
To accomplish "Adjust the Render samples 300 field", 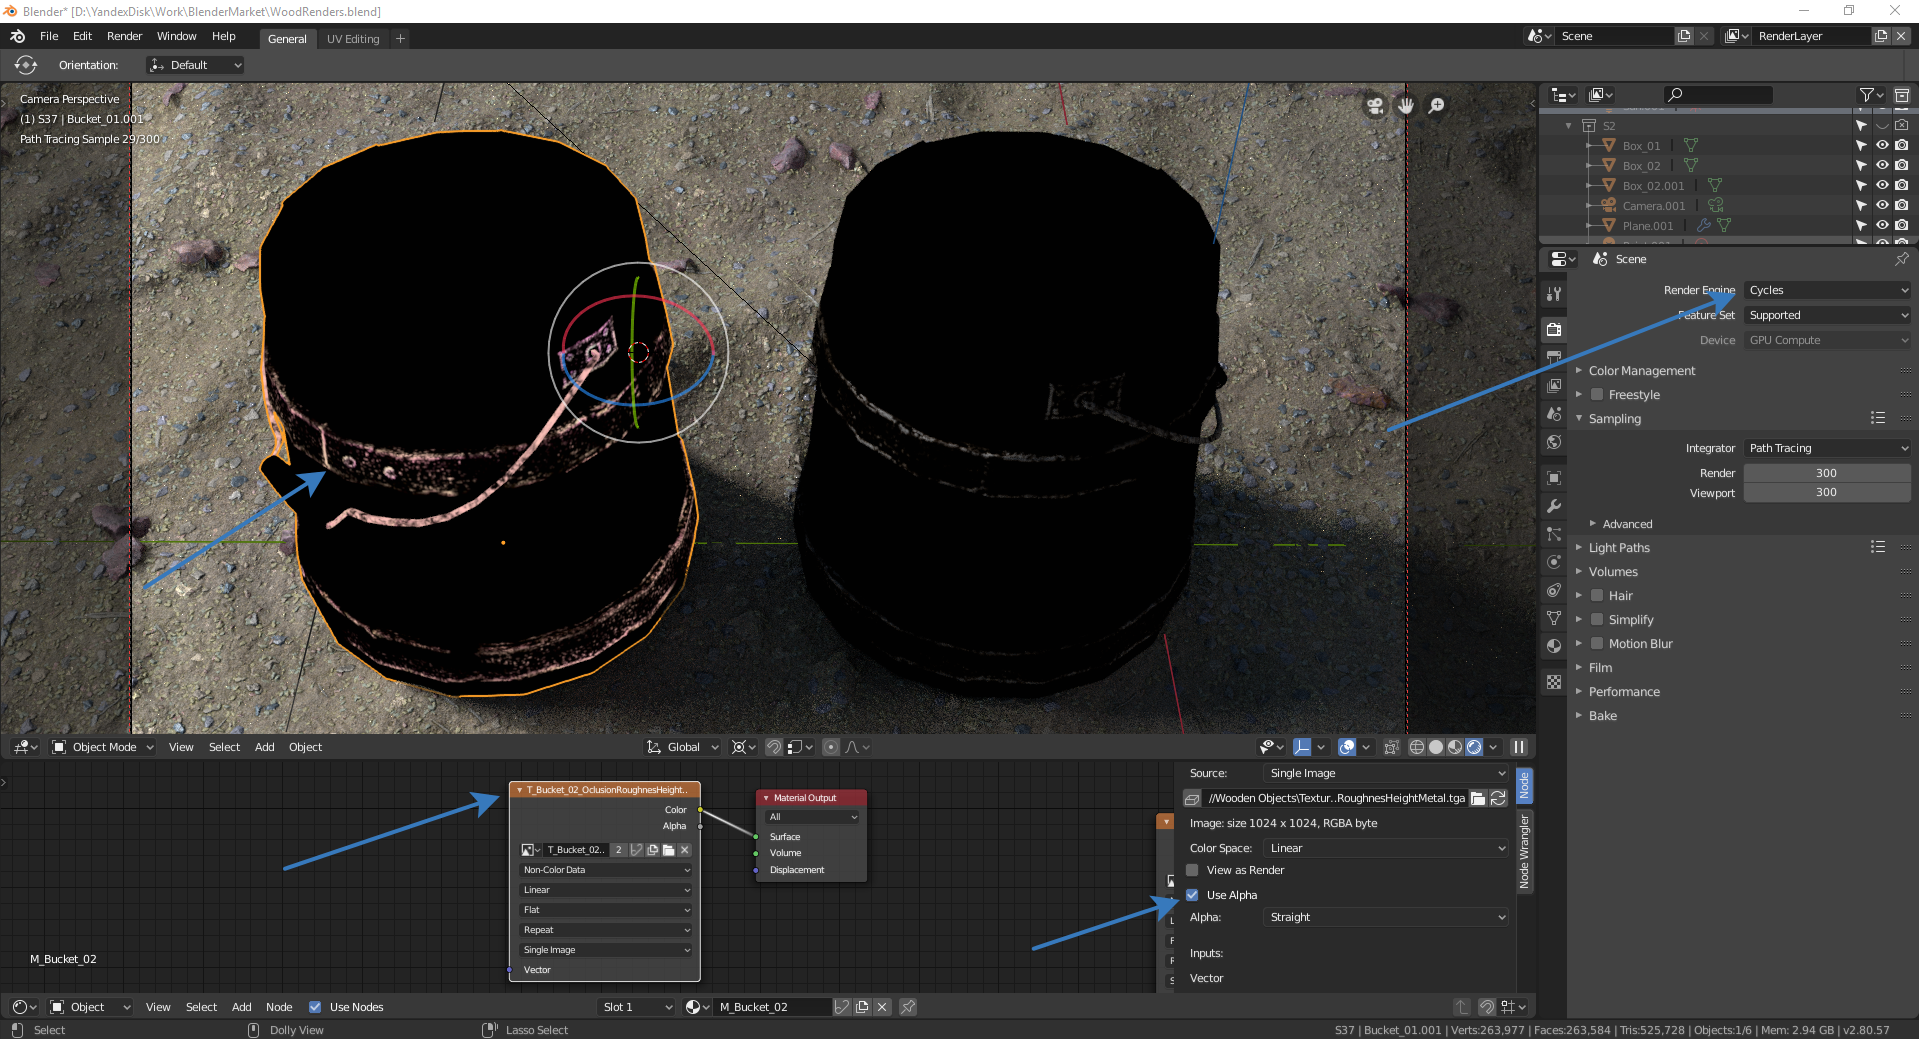I will (x=1827, y=473).
